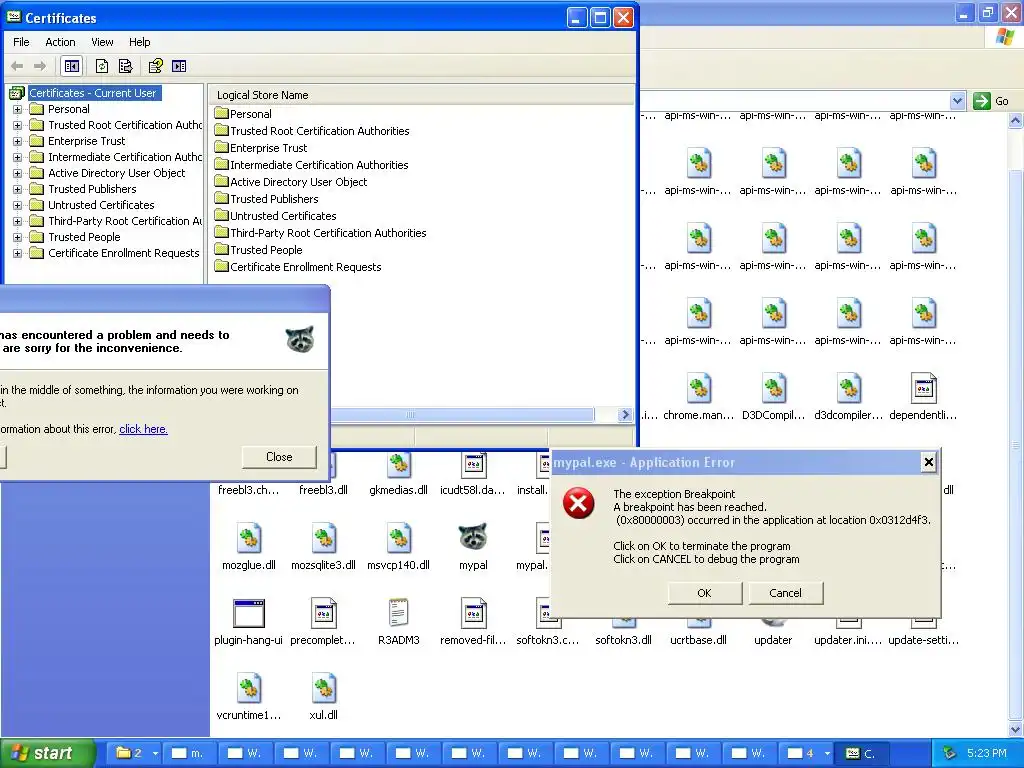1024x768 pixels.
Task: Select Certificates - Current User root node
Action: [x=93, y=93]
